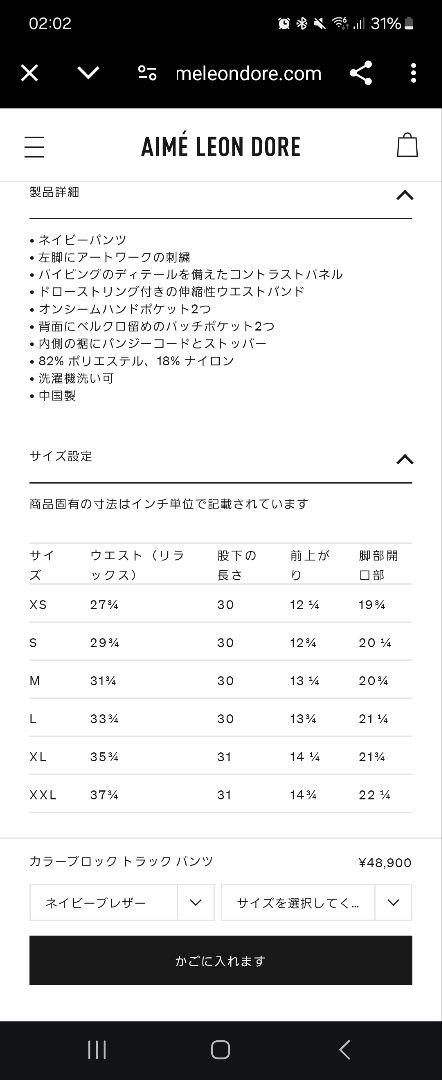Screen dimensions: 442x1080
Task: Tap the Android home button
Action: (x=220, y=1050)
